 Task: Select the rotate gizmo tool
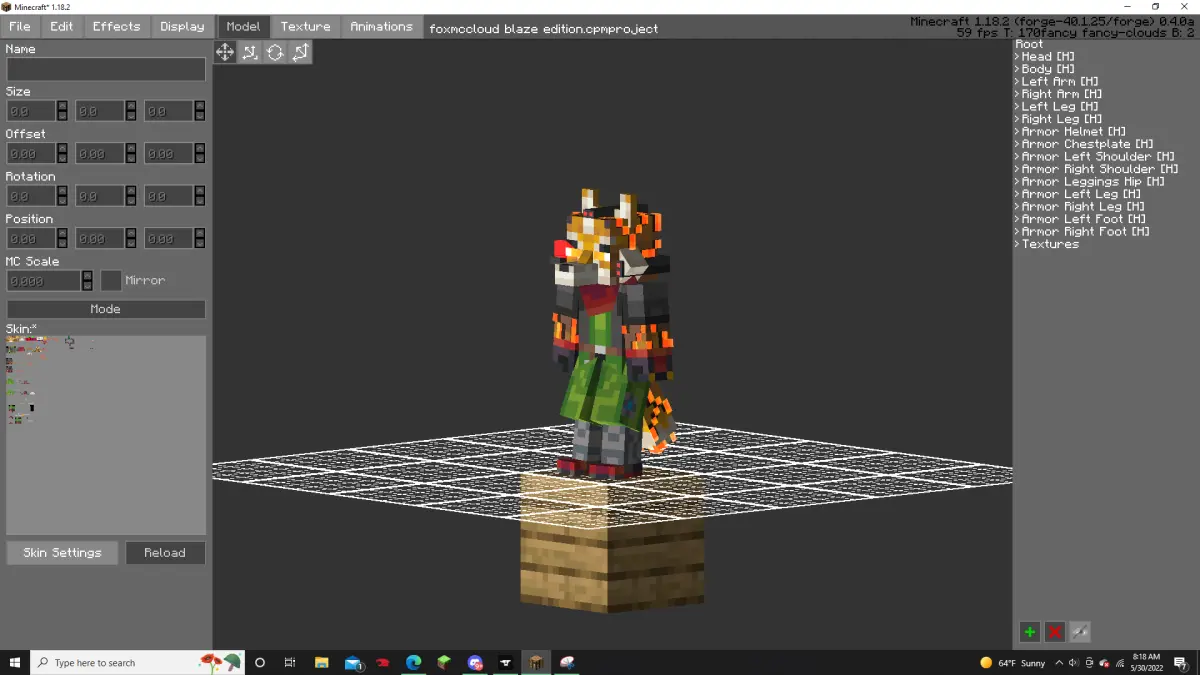275,52
